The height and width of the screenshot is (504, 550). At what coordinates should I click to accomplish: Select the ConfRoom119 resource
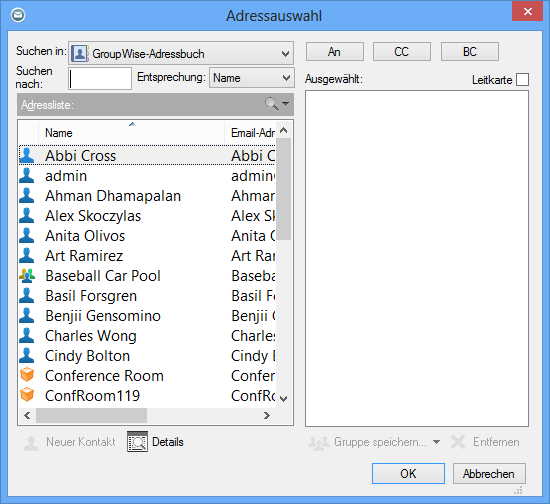pyautogui.click(x=147, y=395)
